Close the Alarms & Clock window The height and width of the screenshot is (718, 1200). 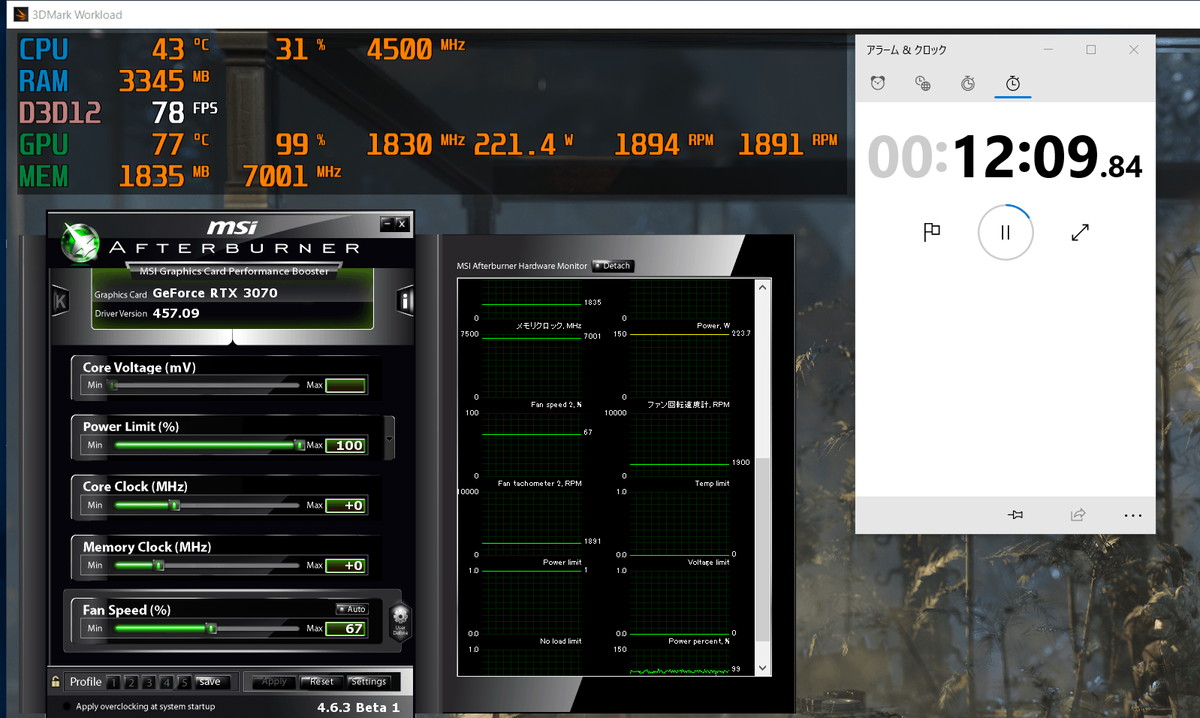(1133, 50)
